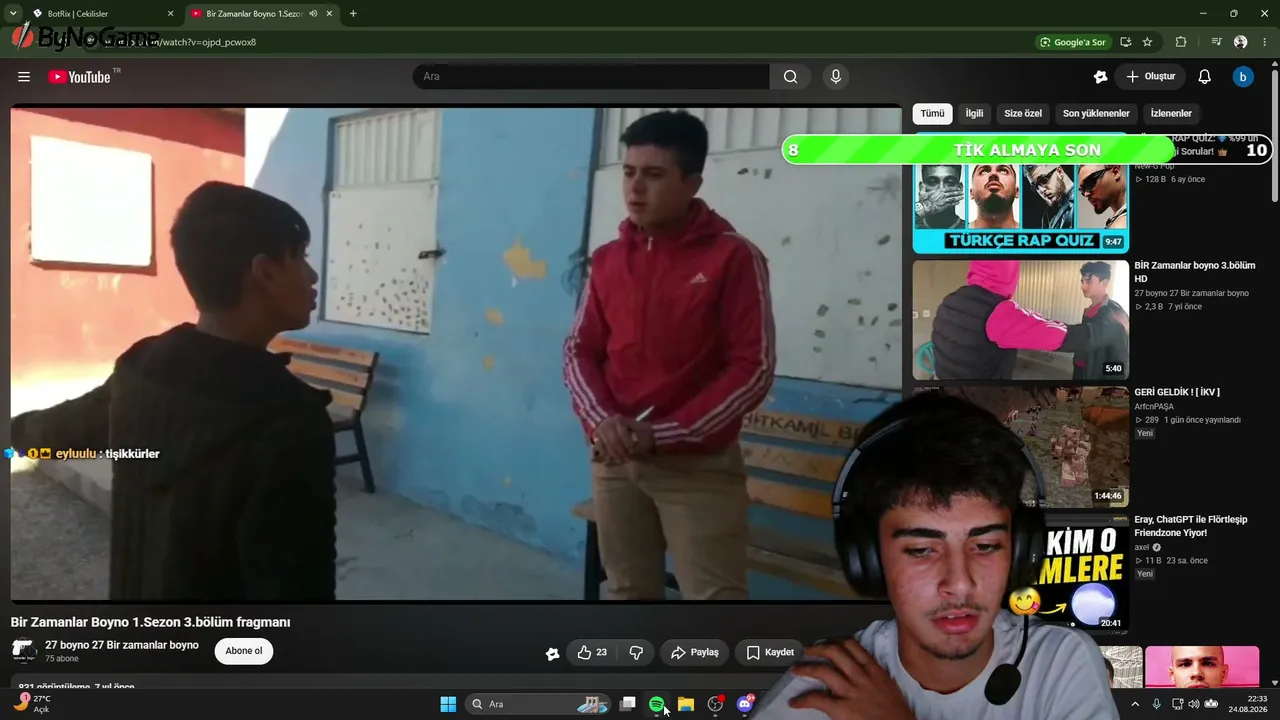Close the BotRix | Cekilisler tab
Image resolution: width=1280 pixels, height=720 pixels.
click(x=170, y=14)
